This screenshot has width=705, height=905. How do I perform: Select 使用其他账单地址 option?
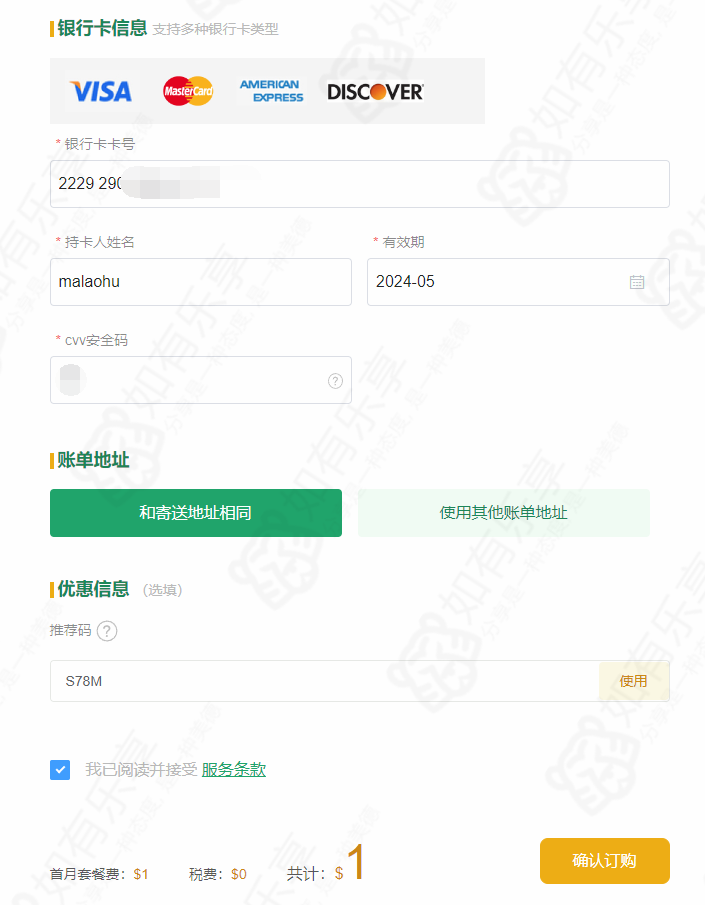coord(503,513)
